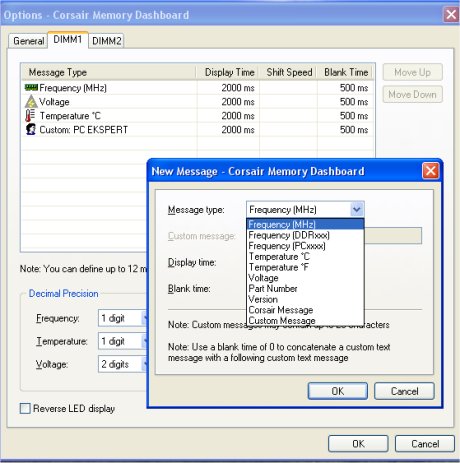The height and width of the screenshot is (463, 460).
Task: Click Cancel in the New Message dialog
Action: coord(404,391)
